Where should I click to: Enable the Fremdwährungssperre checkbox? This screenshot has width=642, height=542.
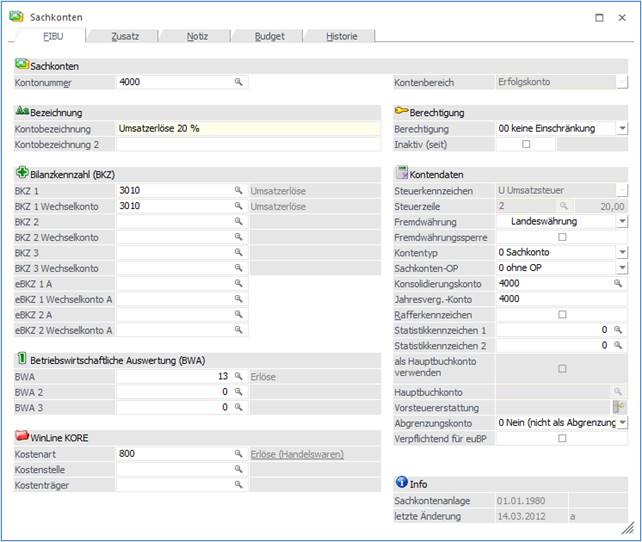coord(562,237)
